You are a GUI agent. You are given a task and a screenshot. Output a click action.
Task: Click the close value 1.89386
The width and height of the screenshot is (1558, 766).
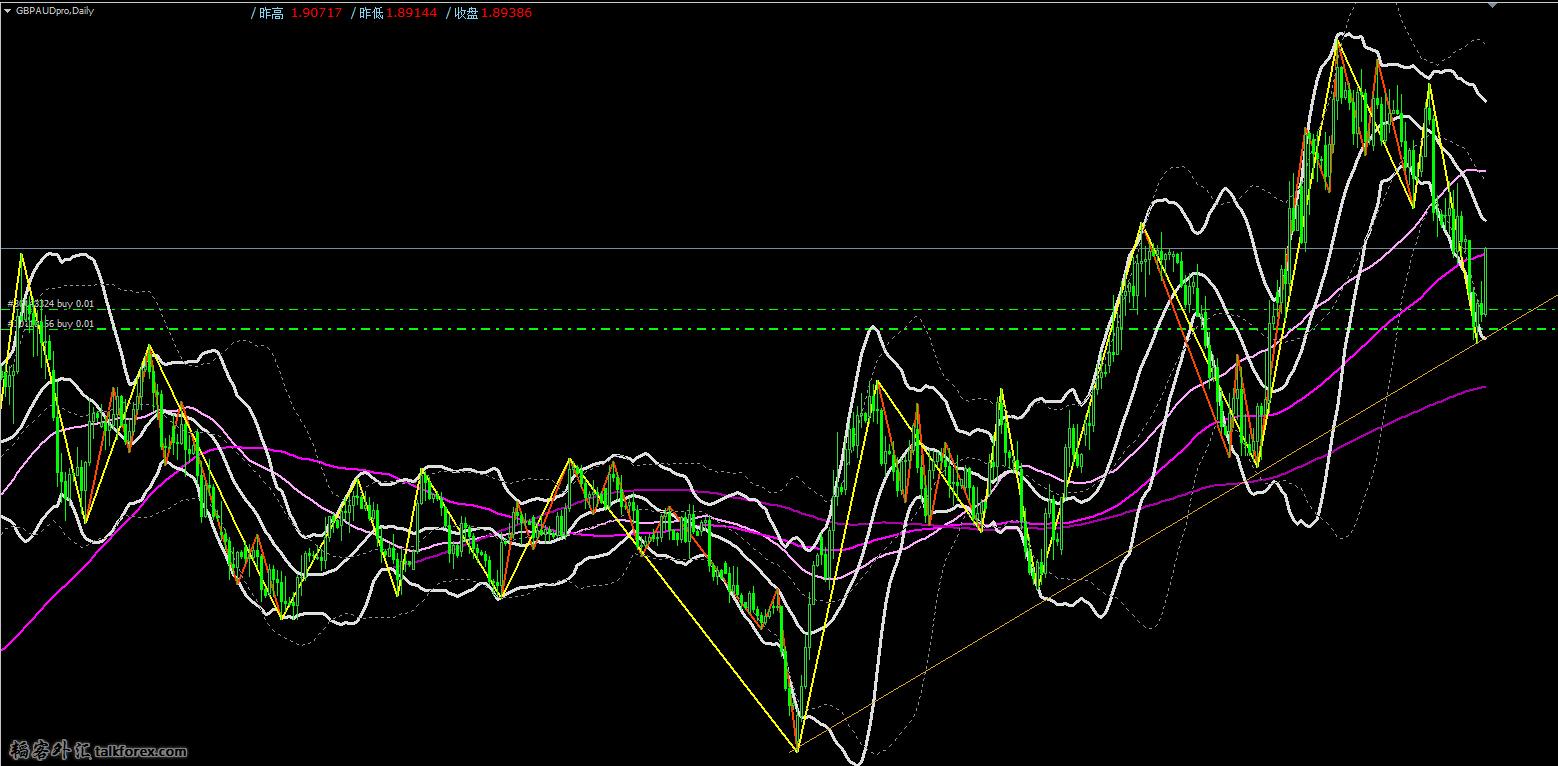[x=506, y=13]
